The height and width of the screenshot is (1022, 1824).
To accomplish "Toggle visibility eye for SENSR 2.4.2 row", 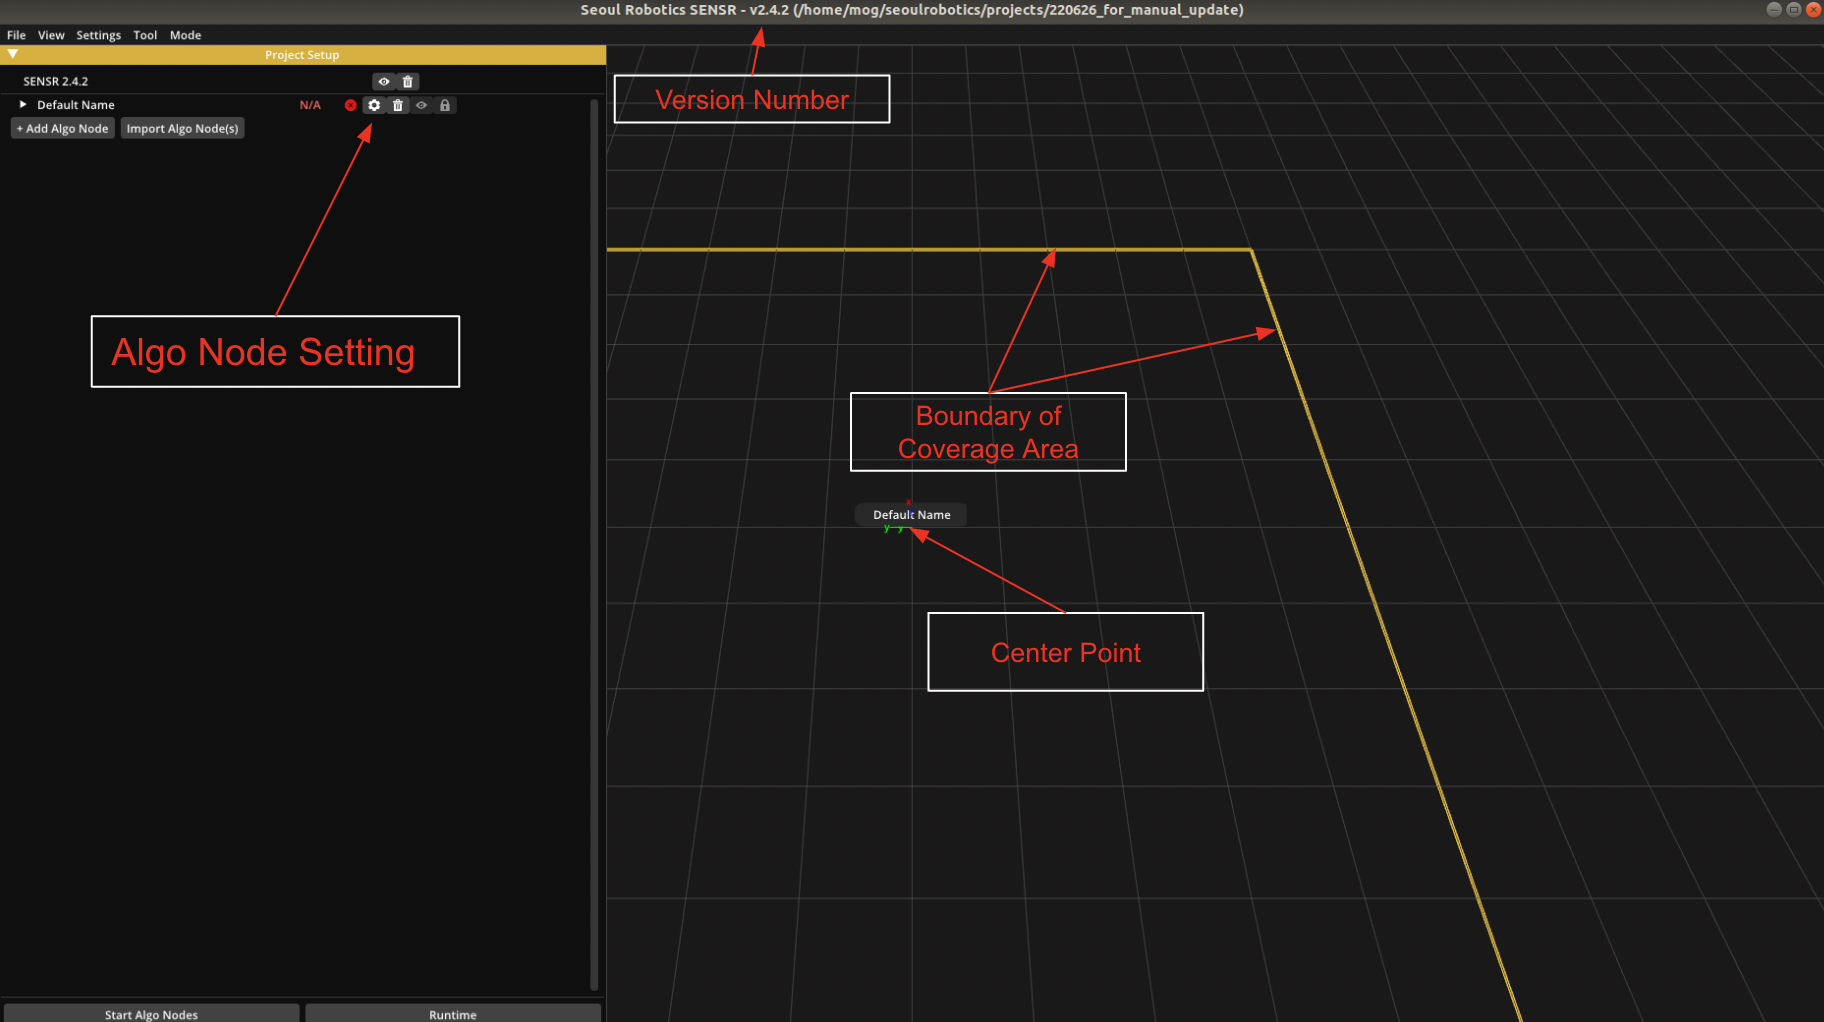I will (384, 82).
